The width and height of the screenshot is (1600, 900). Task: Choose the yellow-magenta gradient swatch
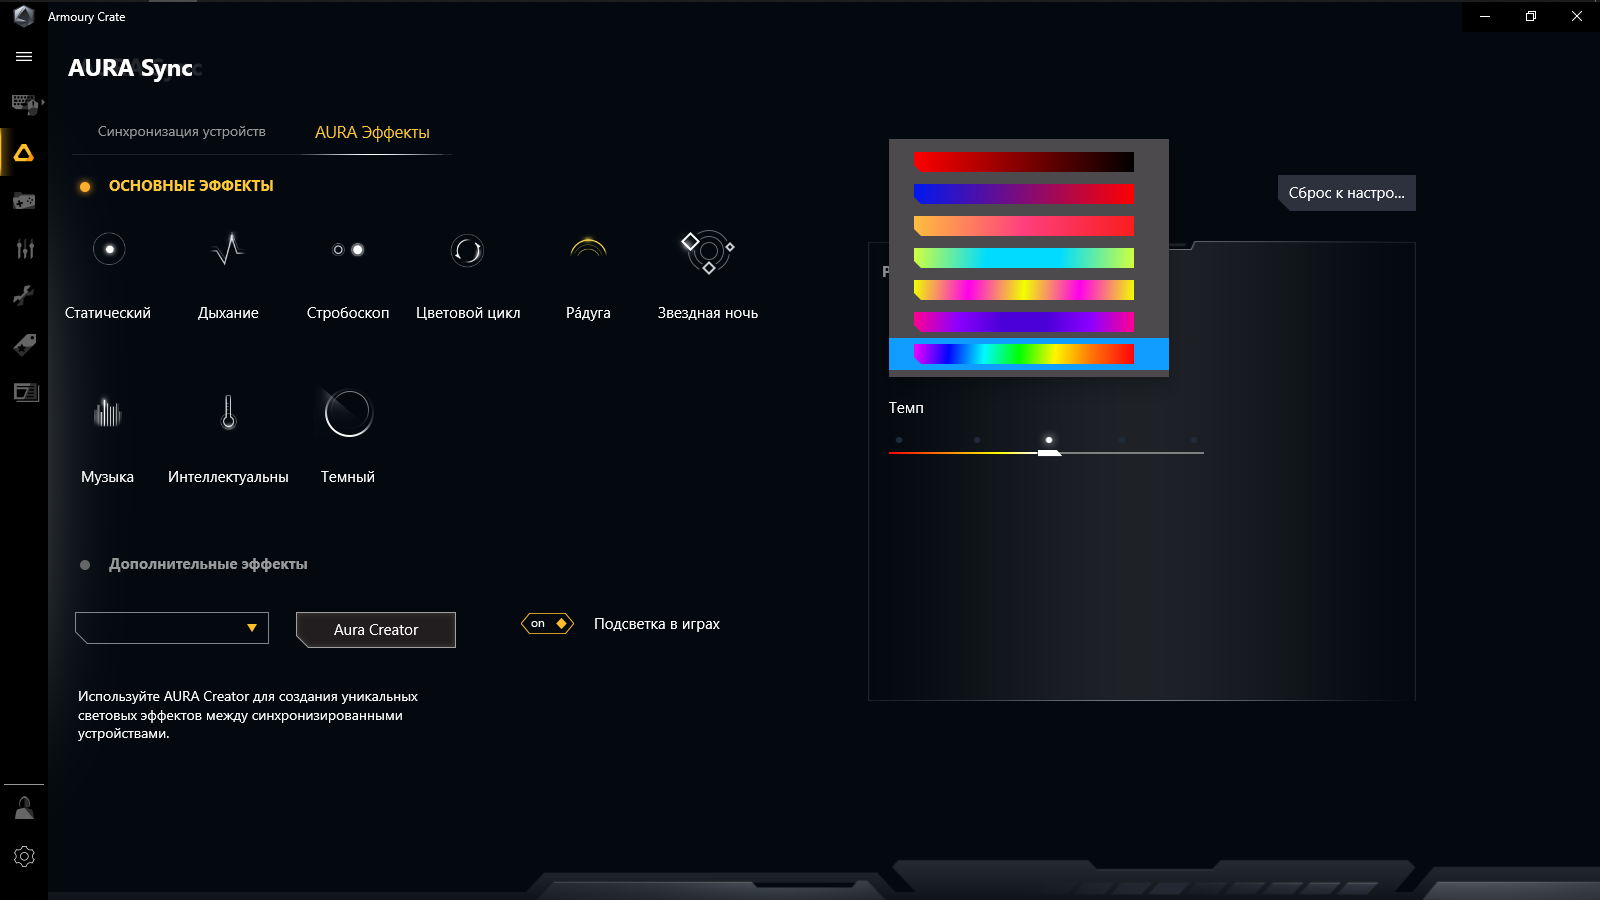pyautogui.click(x=1024, y=290)
